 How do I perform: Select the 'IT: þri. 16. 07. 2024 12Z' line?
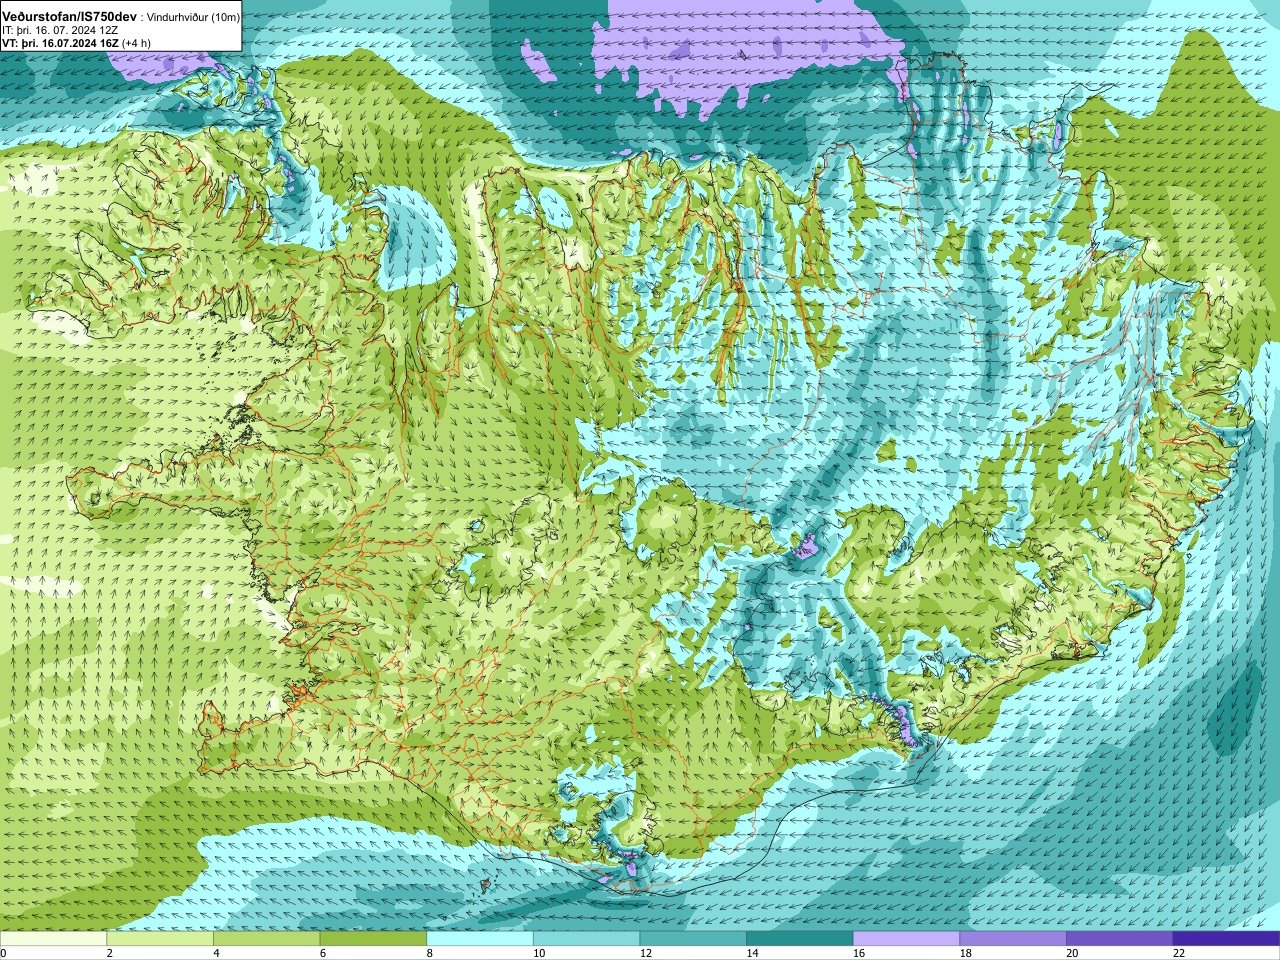[x=60, y=31]
